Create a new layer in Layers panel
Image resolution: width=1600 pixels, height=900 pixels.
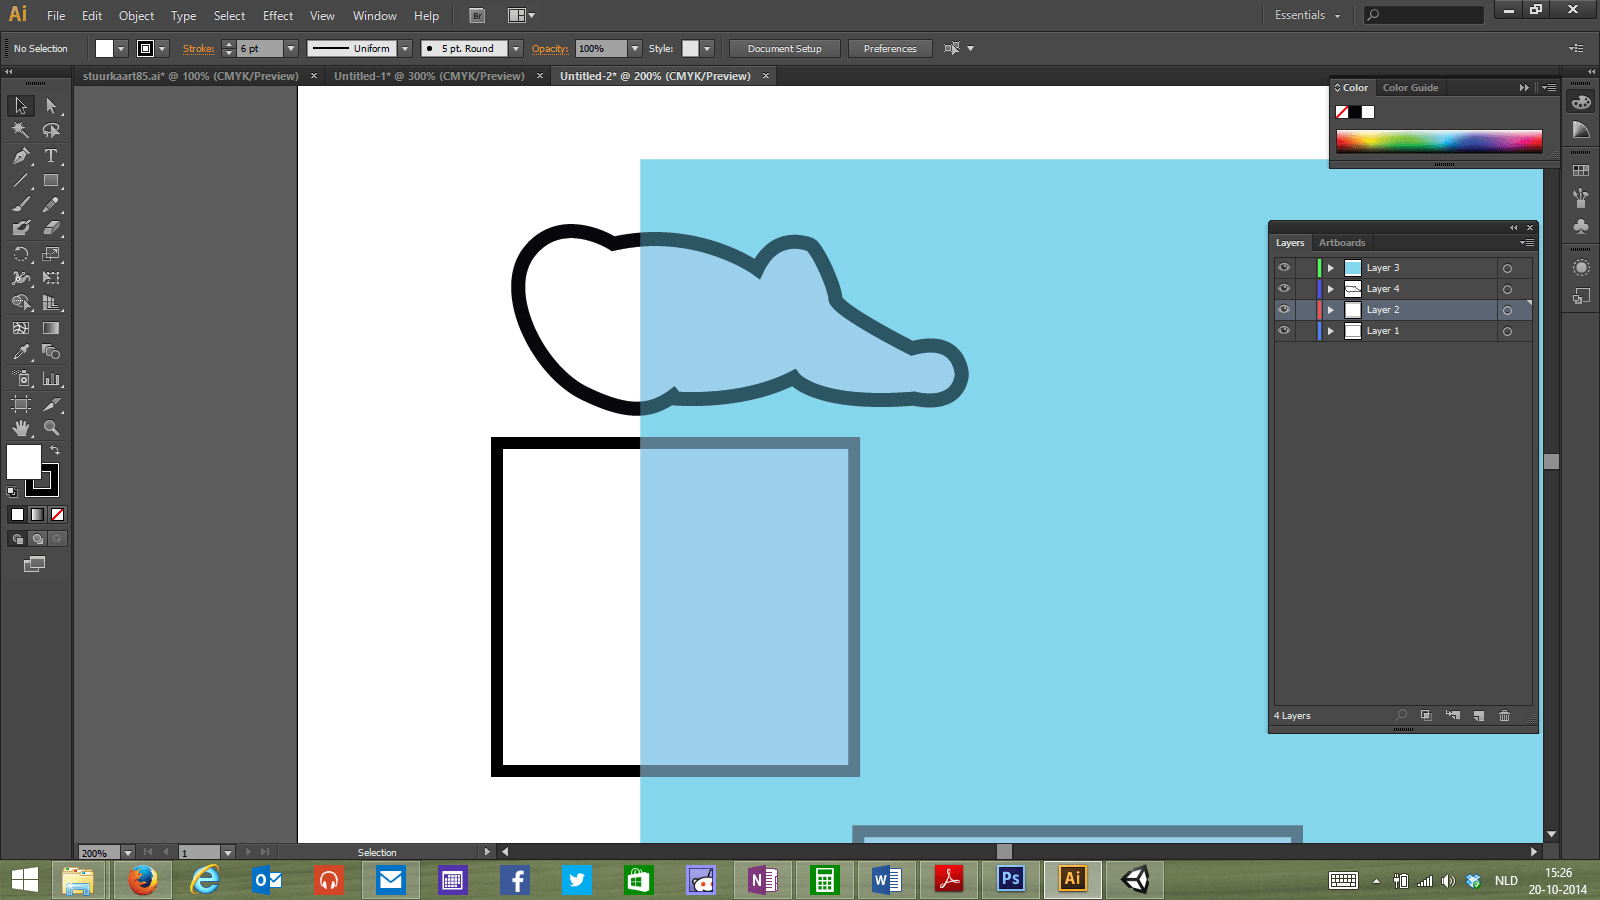pos(1479,715)
